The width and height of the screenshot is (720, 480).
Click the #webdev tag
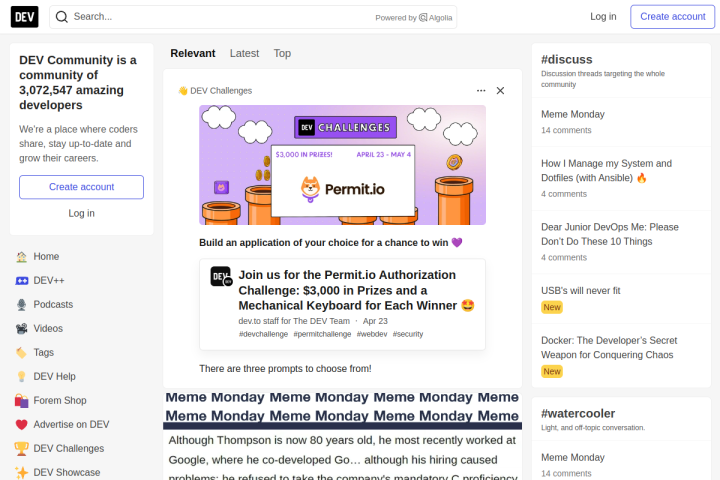click(372, 334)
